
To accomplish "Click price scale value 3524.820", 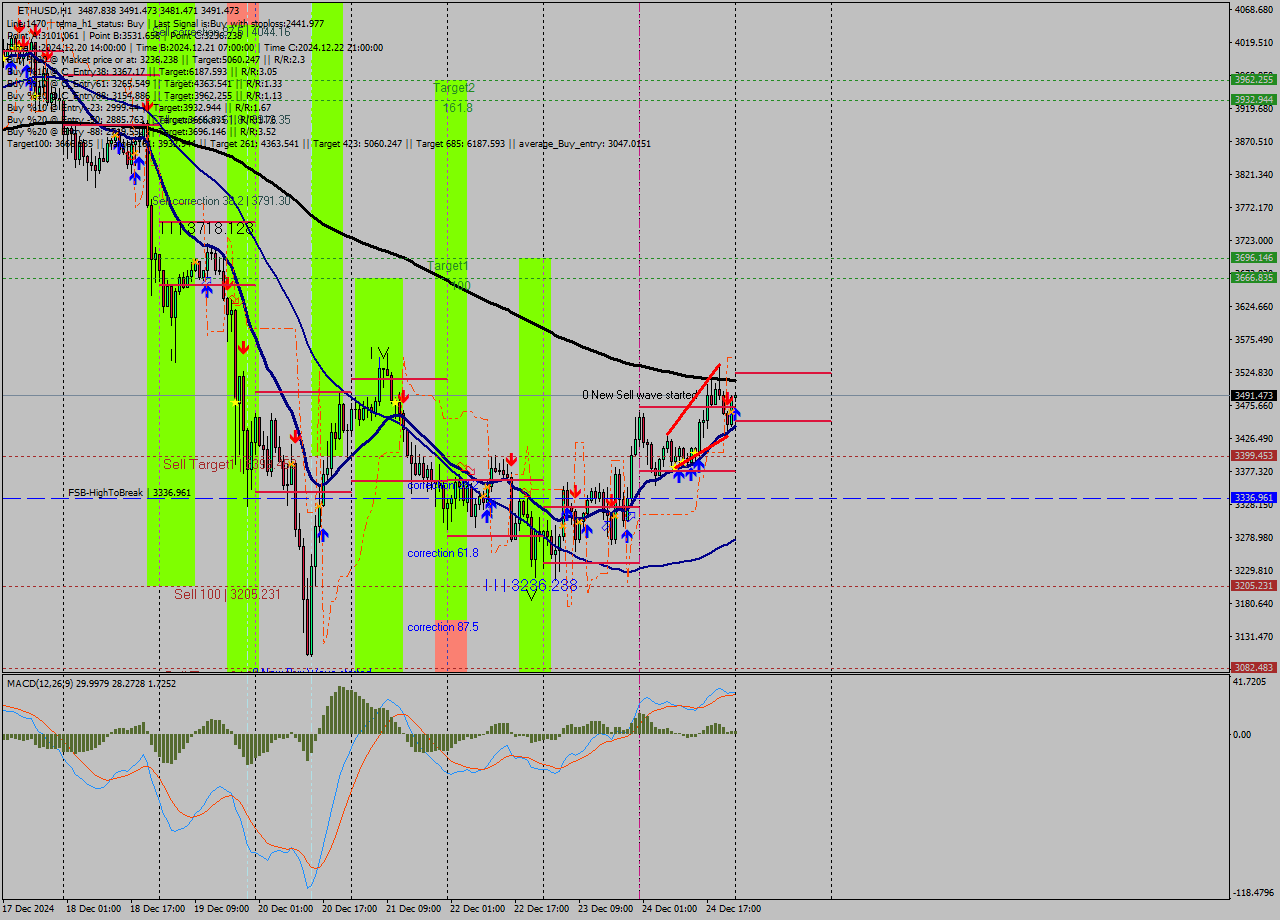I will coord(1253,373).
